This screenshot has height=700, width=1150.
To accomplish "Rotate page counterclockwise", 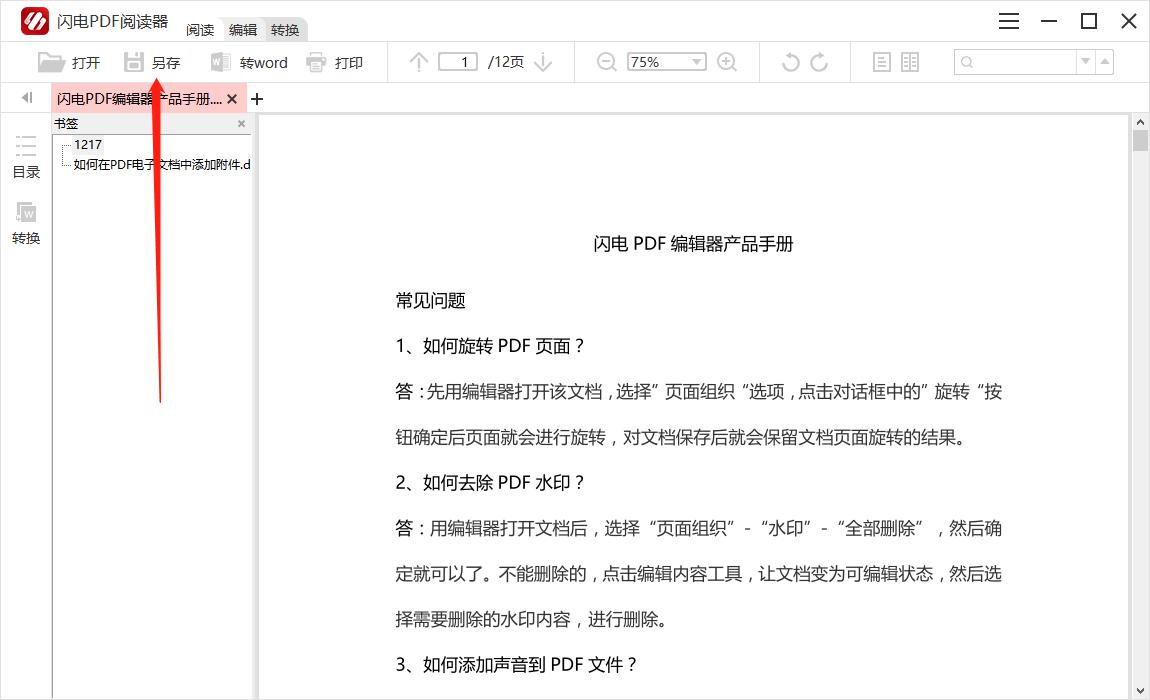I will (790, 62).
